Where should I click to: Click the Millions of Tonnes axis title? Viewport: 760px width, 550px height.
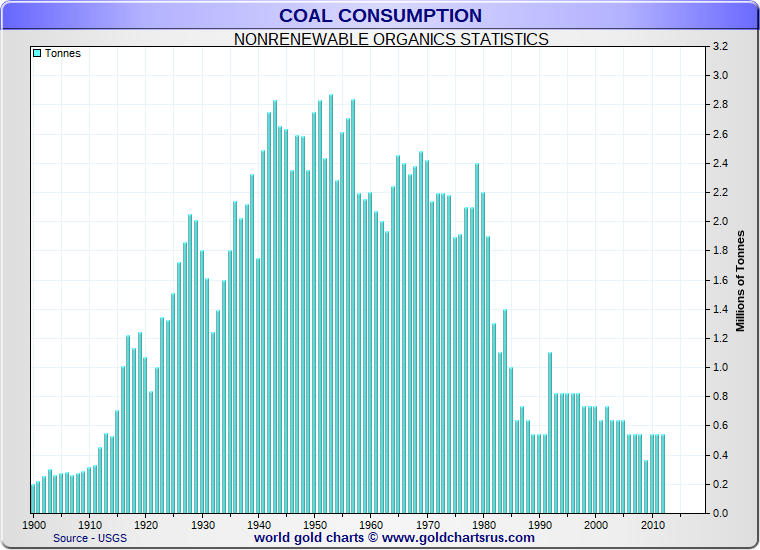[740, 281]
